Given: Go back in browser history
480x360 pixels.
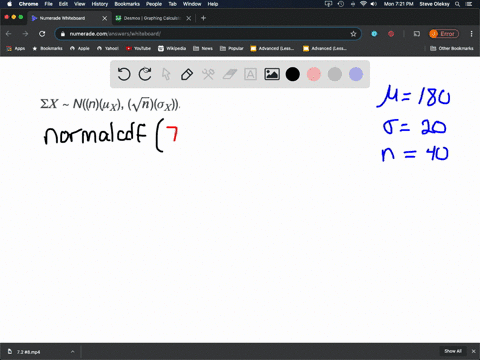Looking at the screenshot, I should (9, 34).
